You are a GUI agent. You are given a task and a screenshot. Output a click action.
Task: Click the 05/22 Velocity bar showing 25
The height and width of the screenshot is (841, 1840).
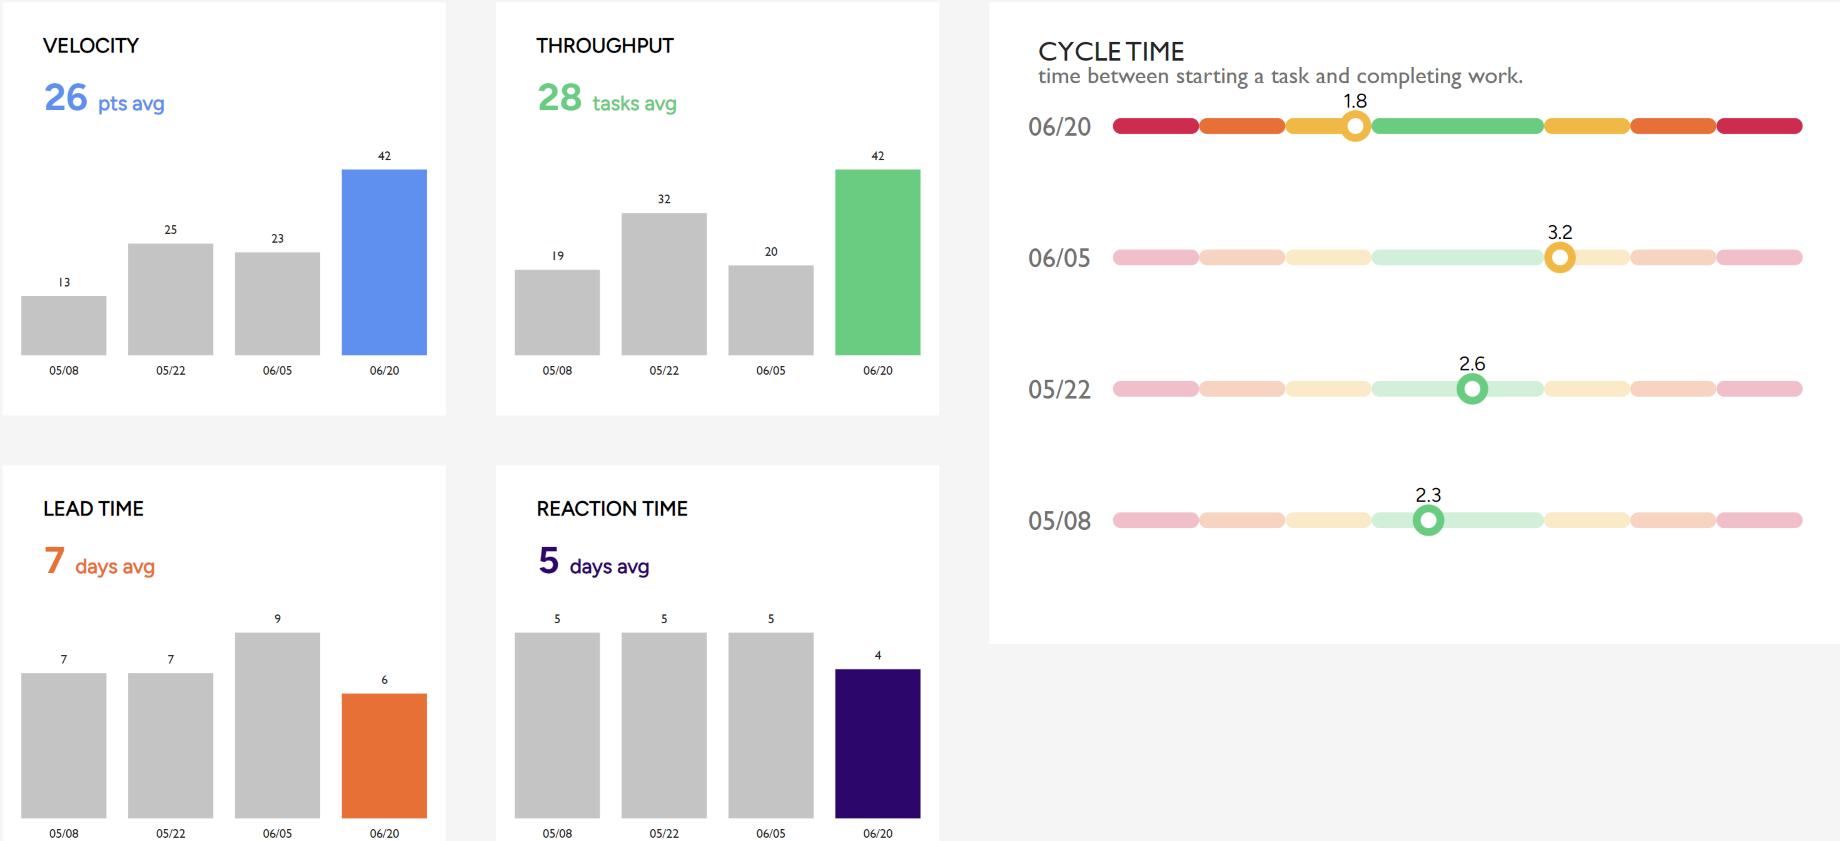(170, 299)
